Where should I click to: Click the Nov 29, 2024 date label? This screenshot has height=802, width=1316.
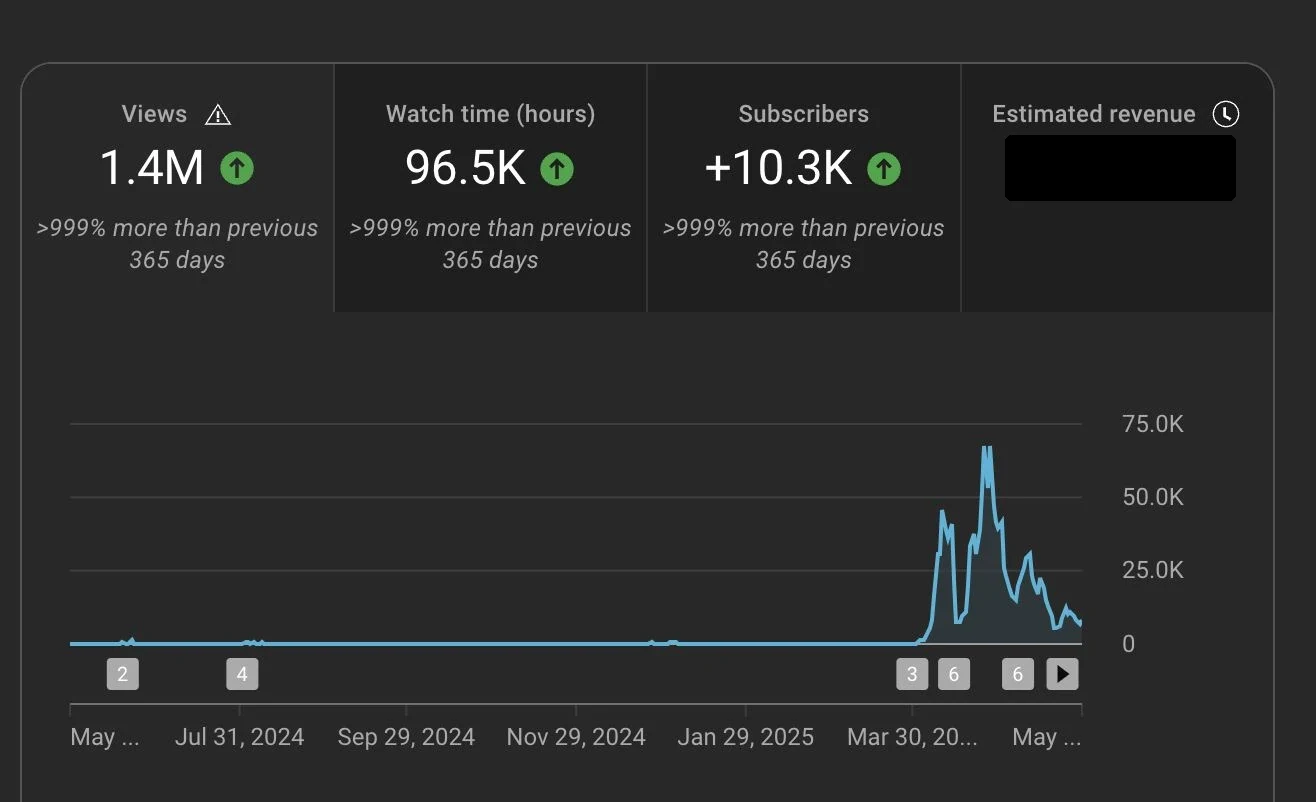tap(576, 738)
